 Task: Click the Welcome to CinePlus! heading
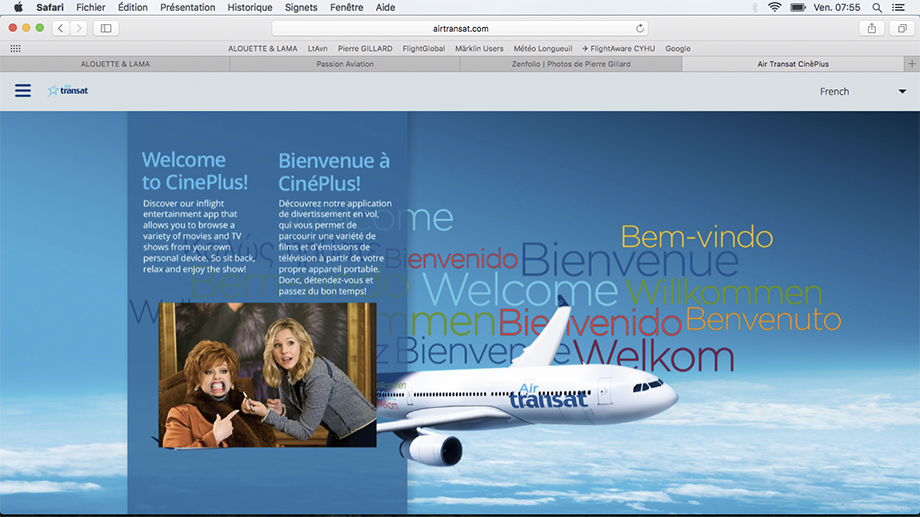pyautogui.click(x=195, y=171)
